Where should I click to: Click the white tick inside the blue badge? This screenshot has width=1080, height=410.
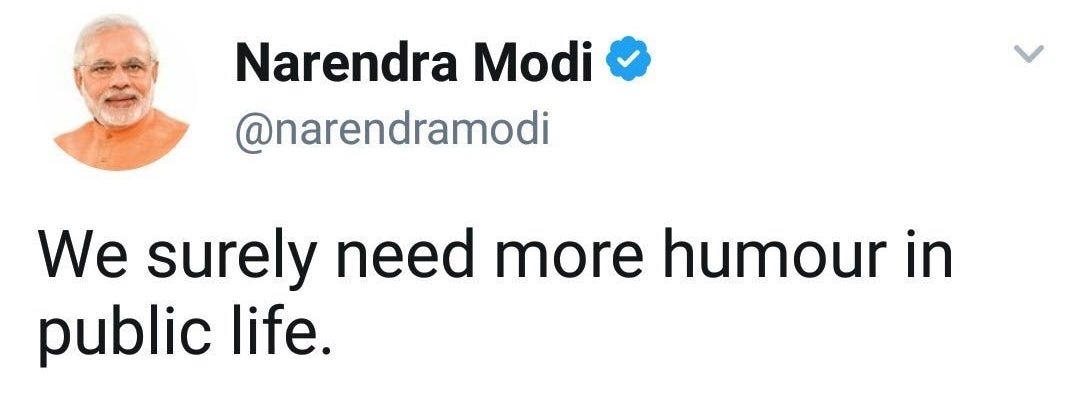tap(628, 60)
